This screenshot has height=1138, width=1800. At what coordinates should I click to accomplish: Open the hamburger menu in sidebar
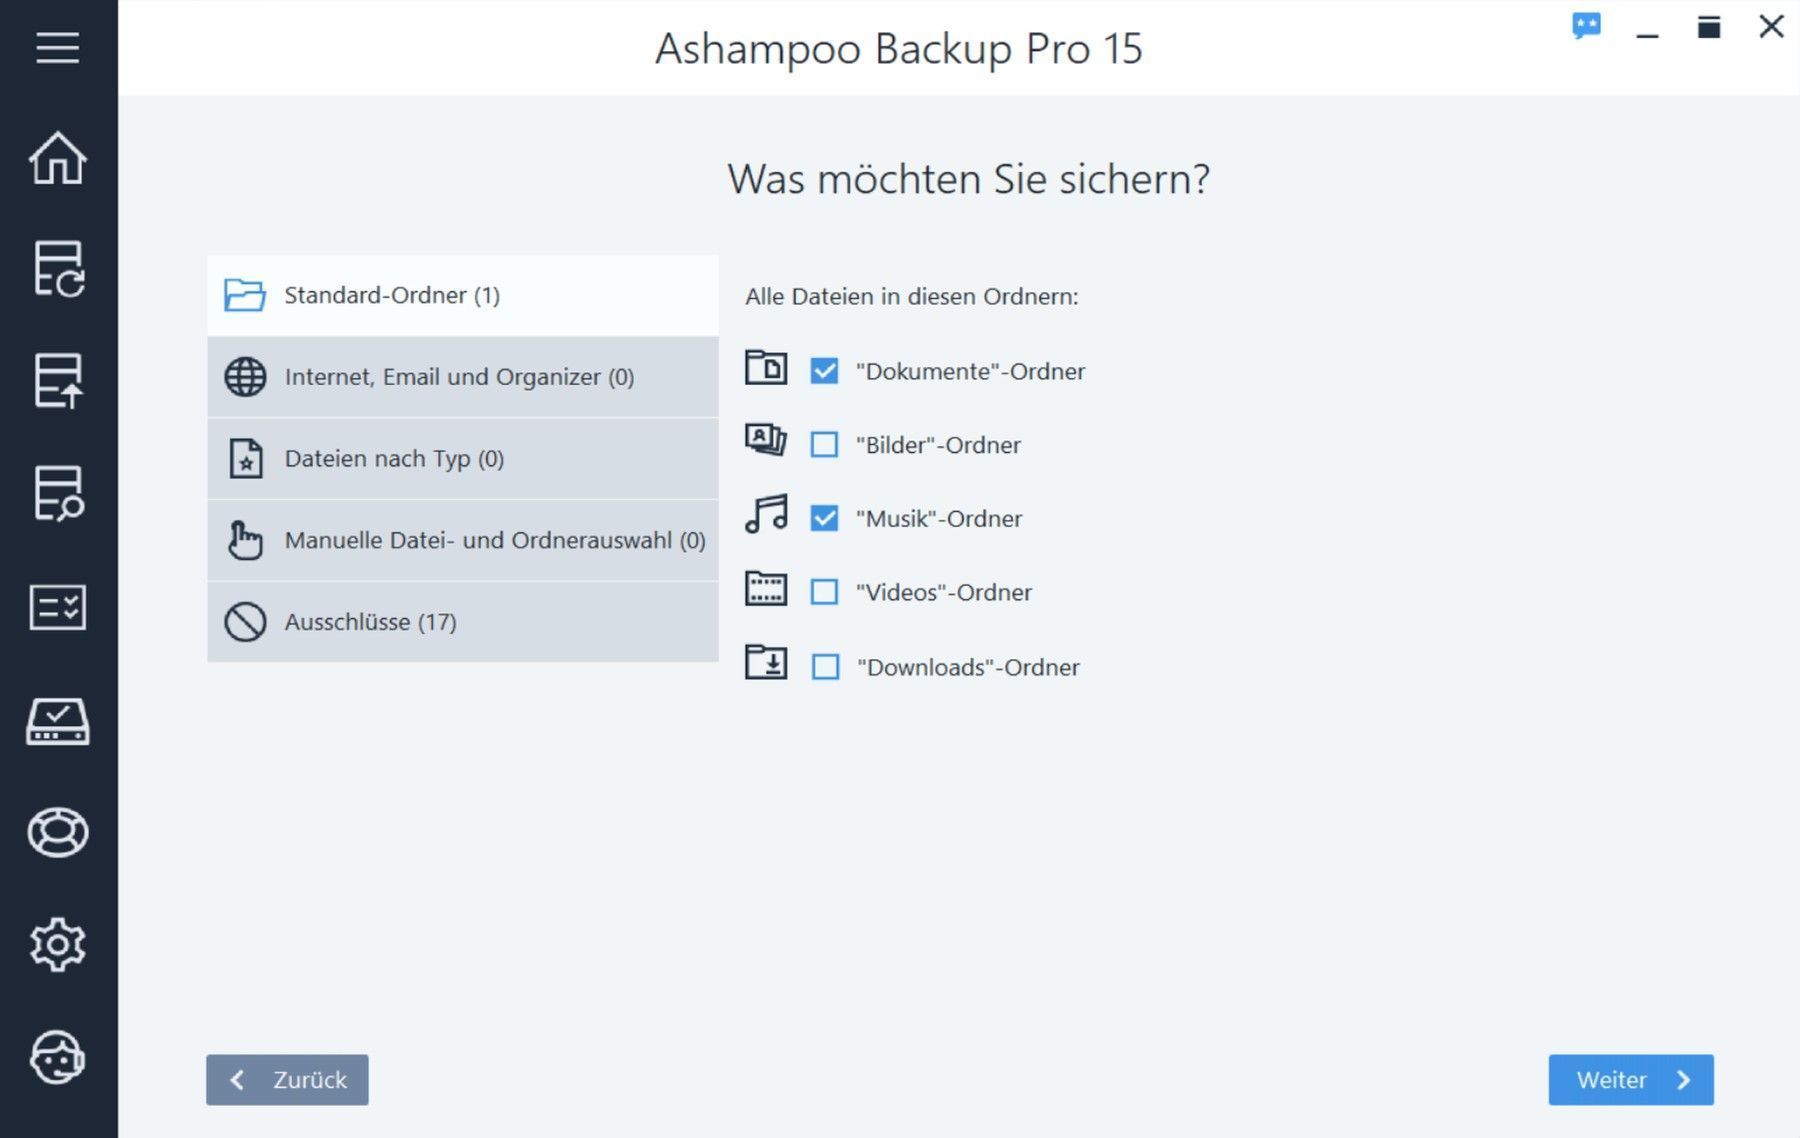(x=58, y=47)
